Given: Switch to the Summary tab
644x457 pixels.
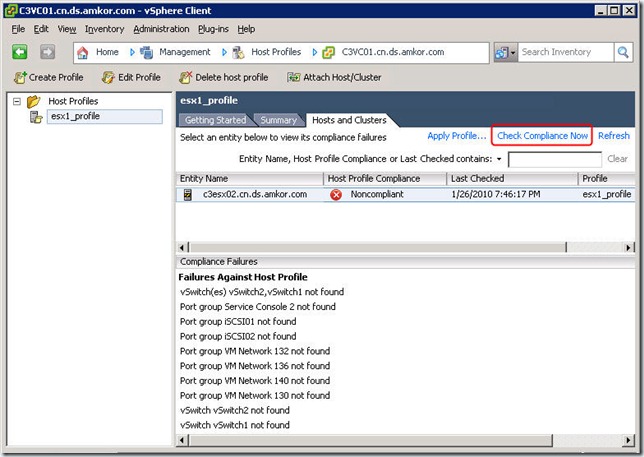Looking at the screenshot, I should pyautogui.click(x=278, y=120).
